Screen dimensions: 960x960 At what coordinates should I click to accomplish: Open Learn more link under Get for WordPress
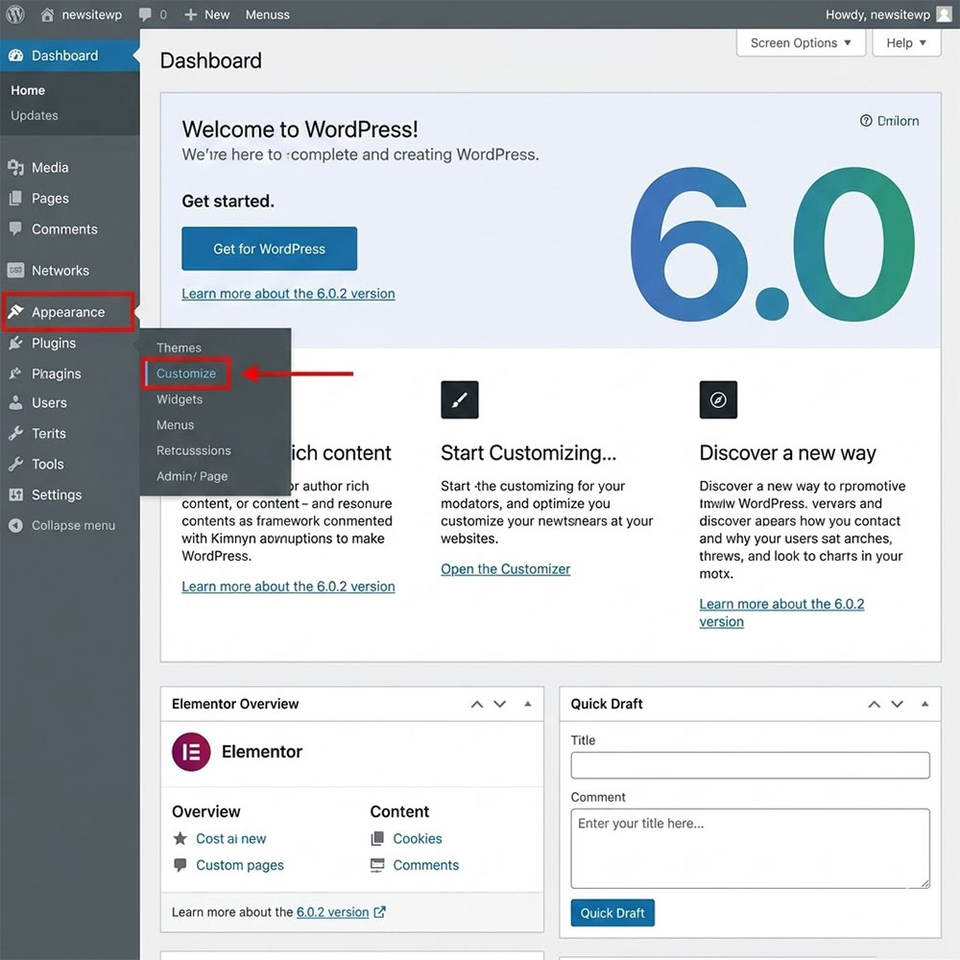pos(288,293)
